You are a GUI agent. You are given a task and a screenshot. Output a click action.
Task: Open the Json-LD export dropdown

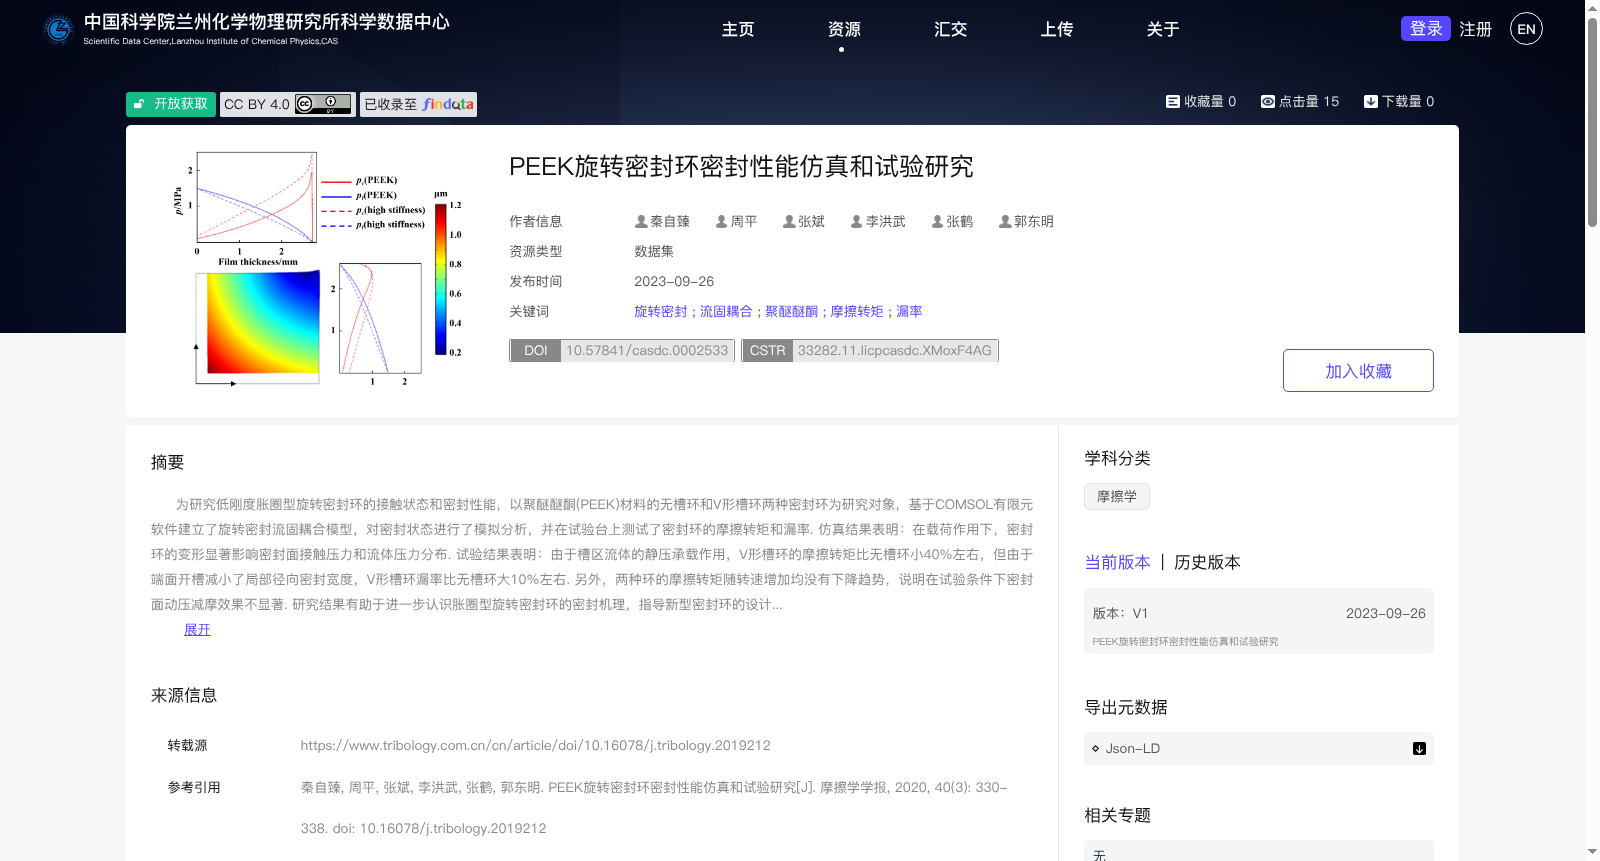tap(1259, 748)
